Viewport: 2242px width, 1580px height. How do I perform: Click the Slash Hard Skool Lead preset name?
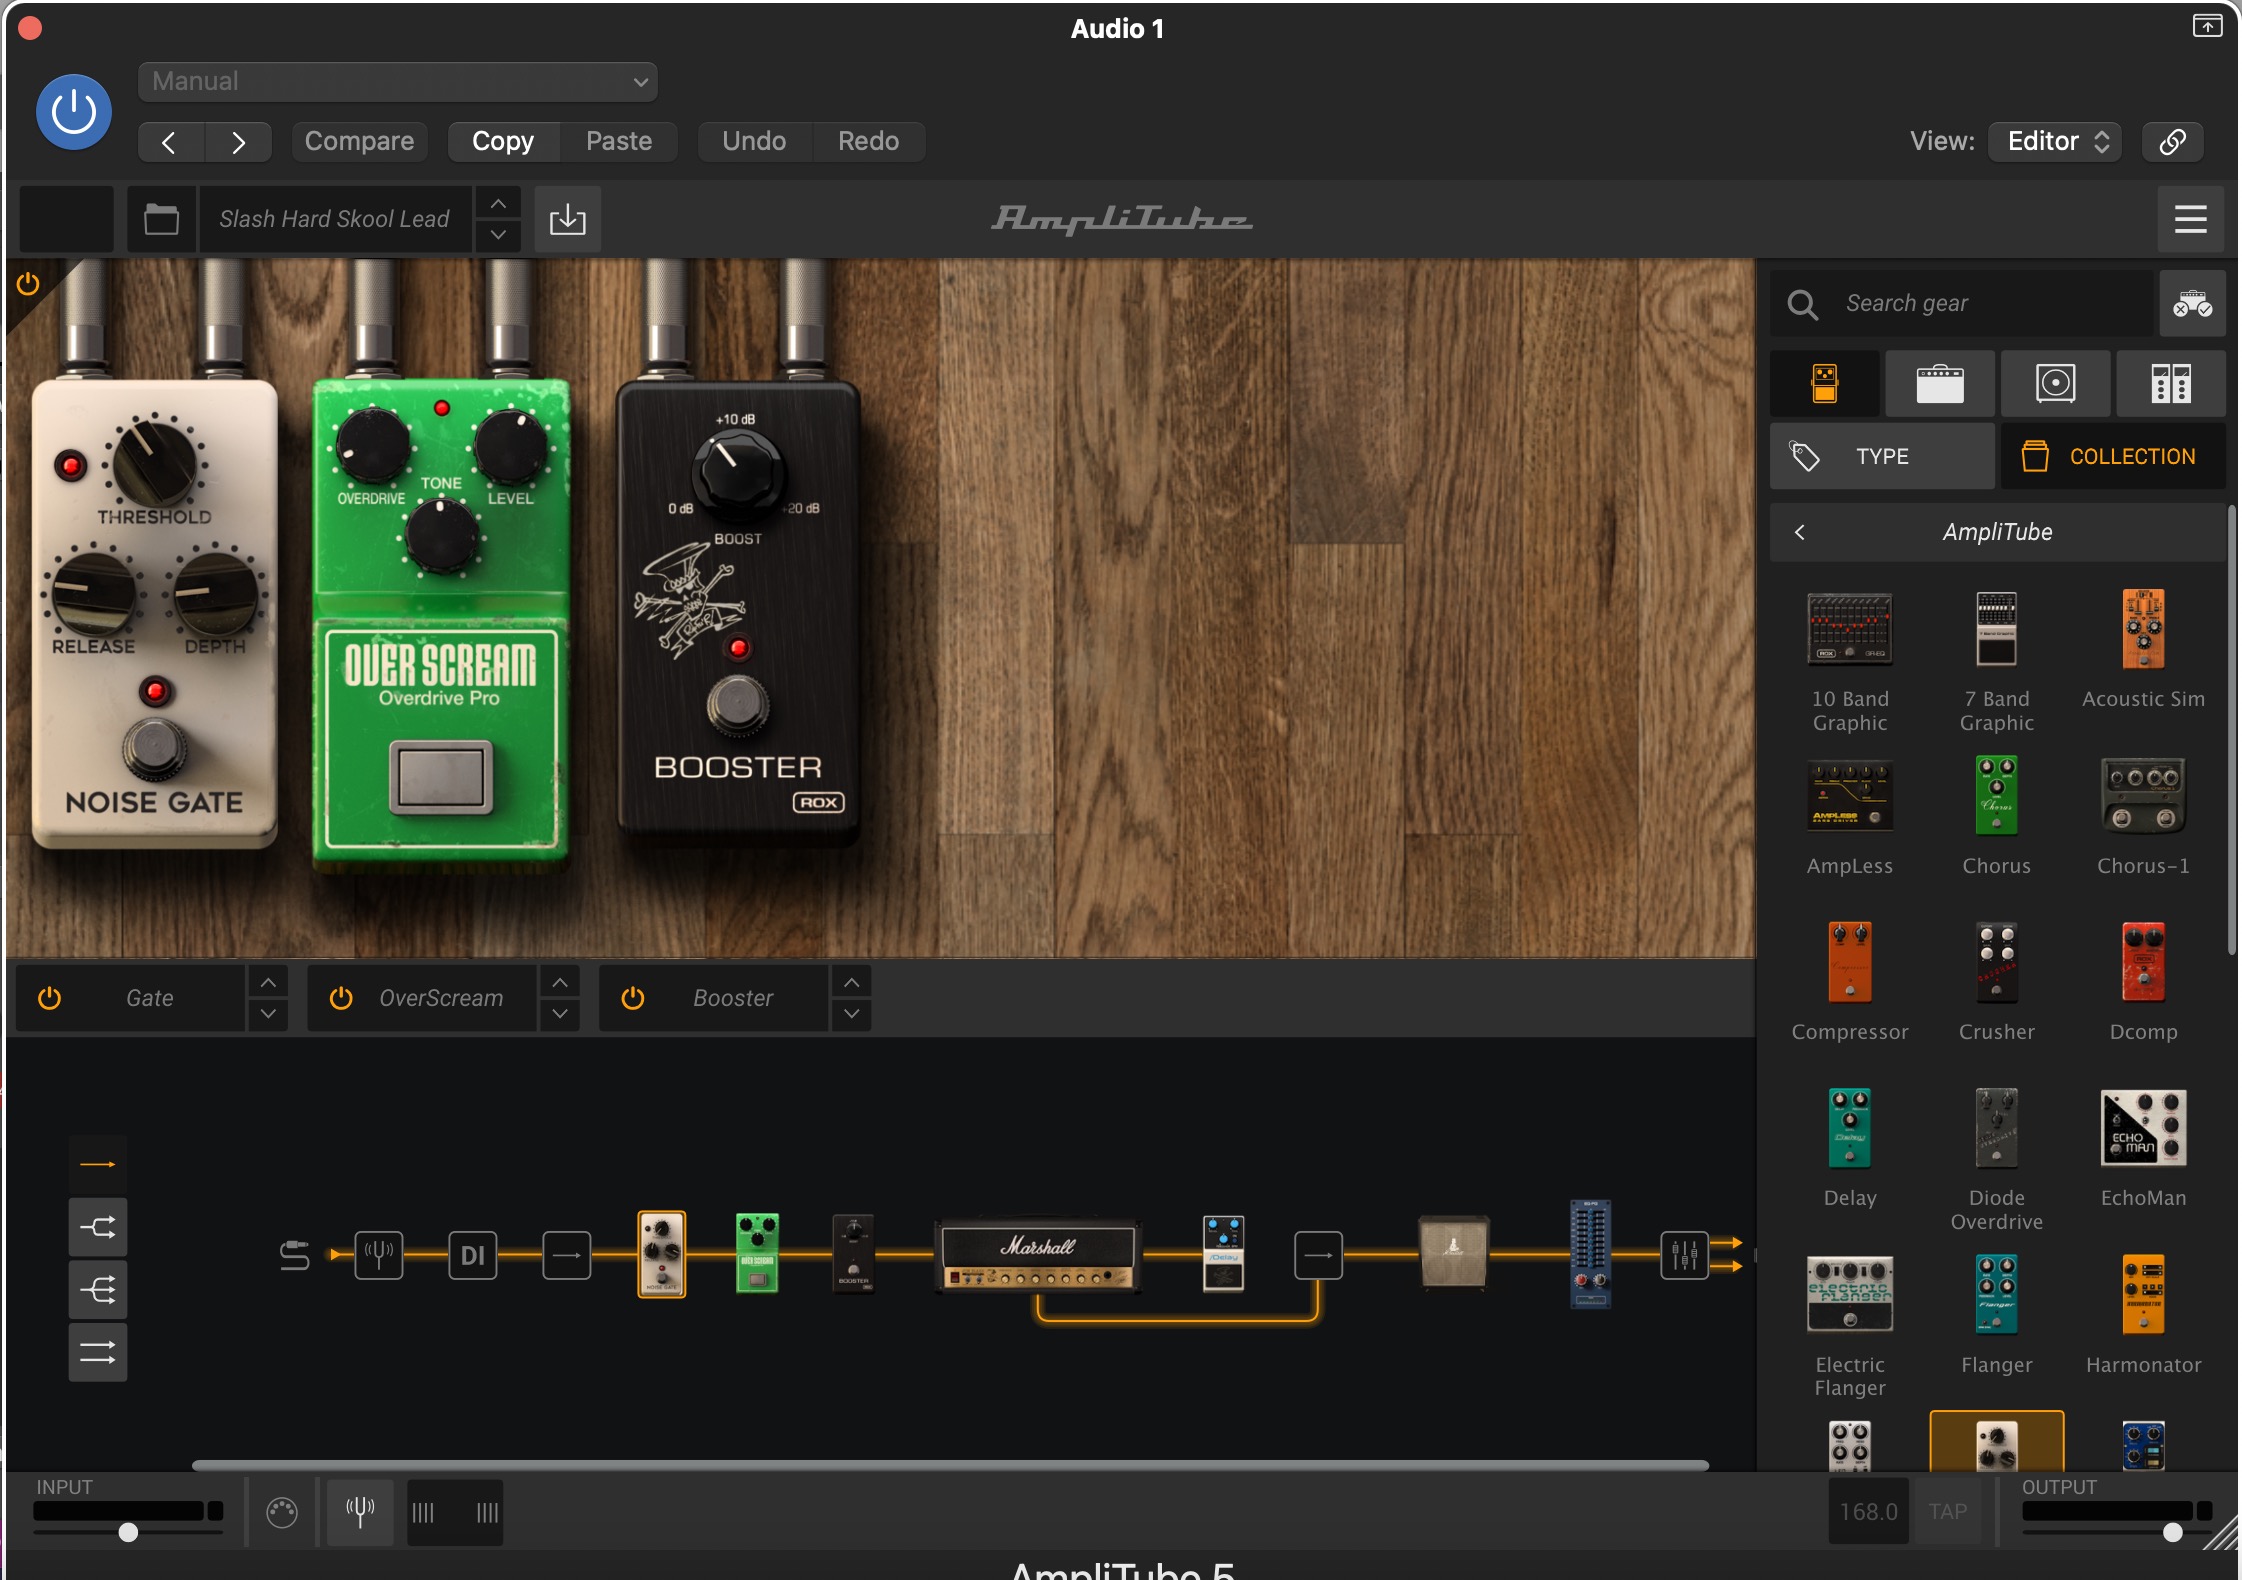click(x=334, y=219)
